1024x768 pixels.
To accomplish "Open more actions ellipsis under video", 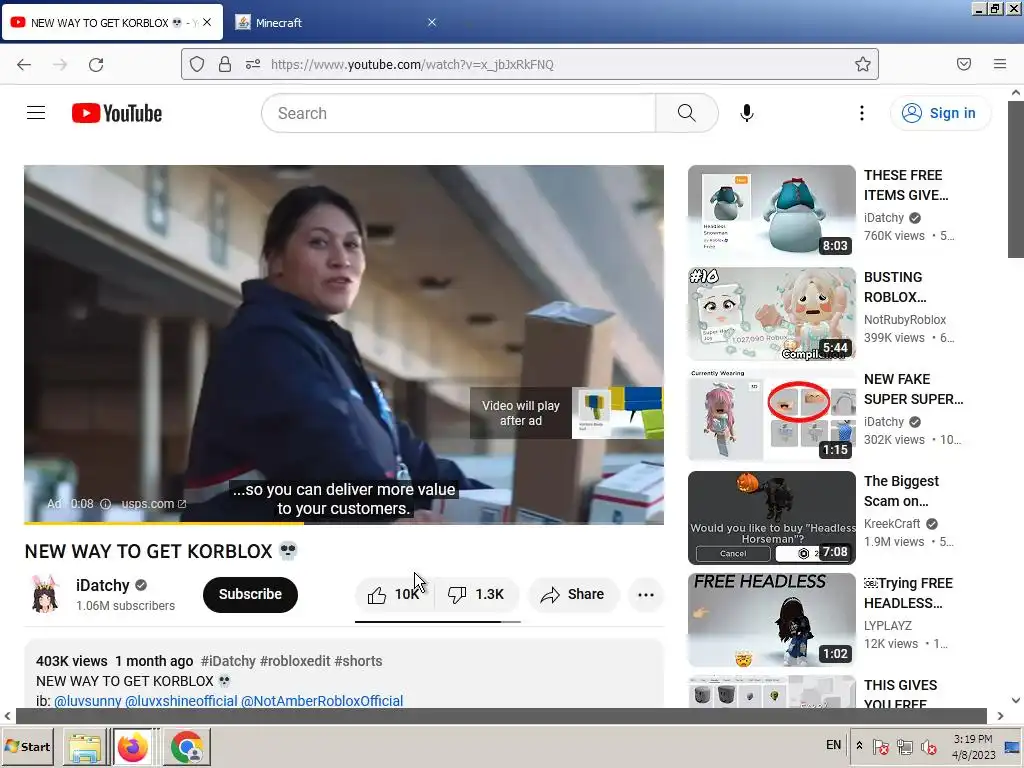I will pyautogui.click(x=646, y=594).
